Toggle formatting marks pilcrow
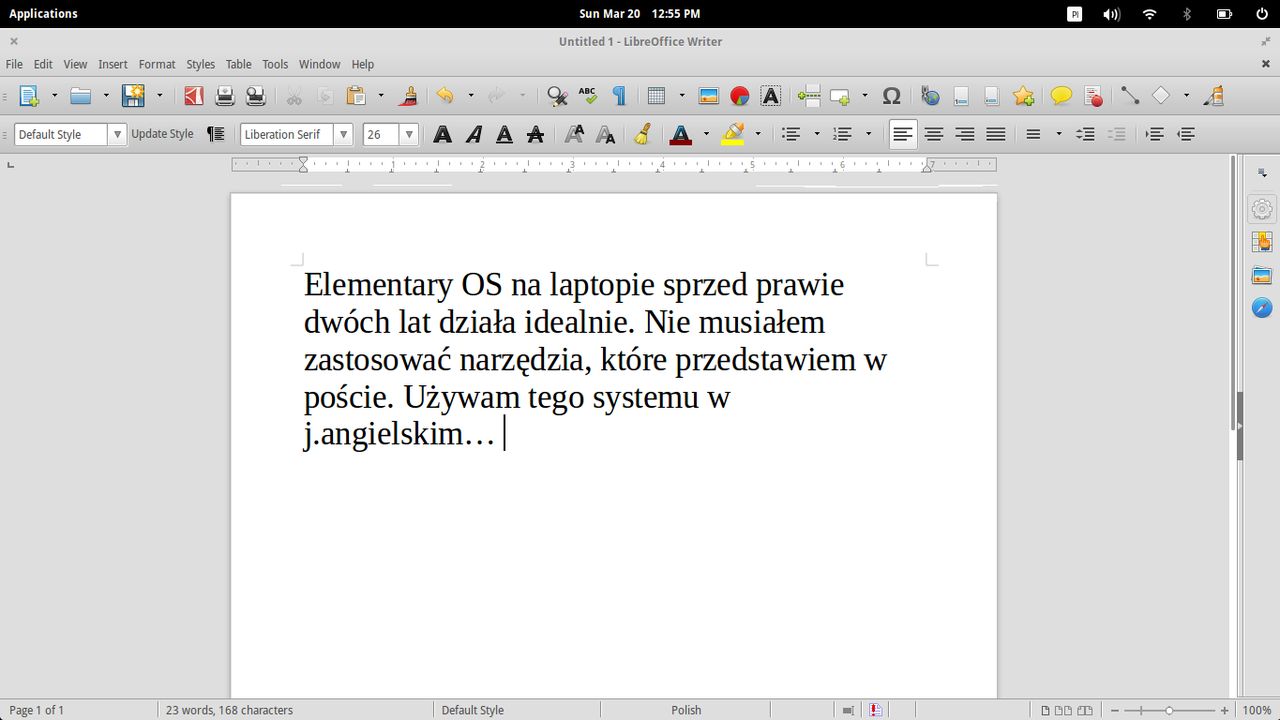 pos(619,96)
